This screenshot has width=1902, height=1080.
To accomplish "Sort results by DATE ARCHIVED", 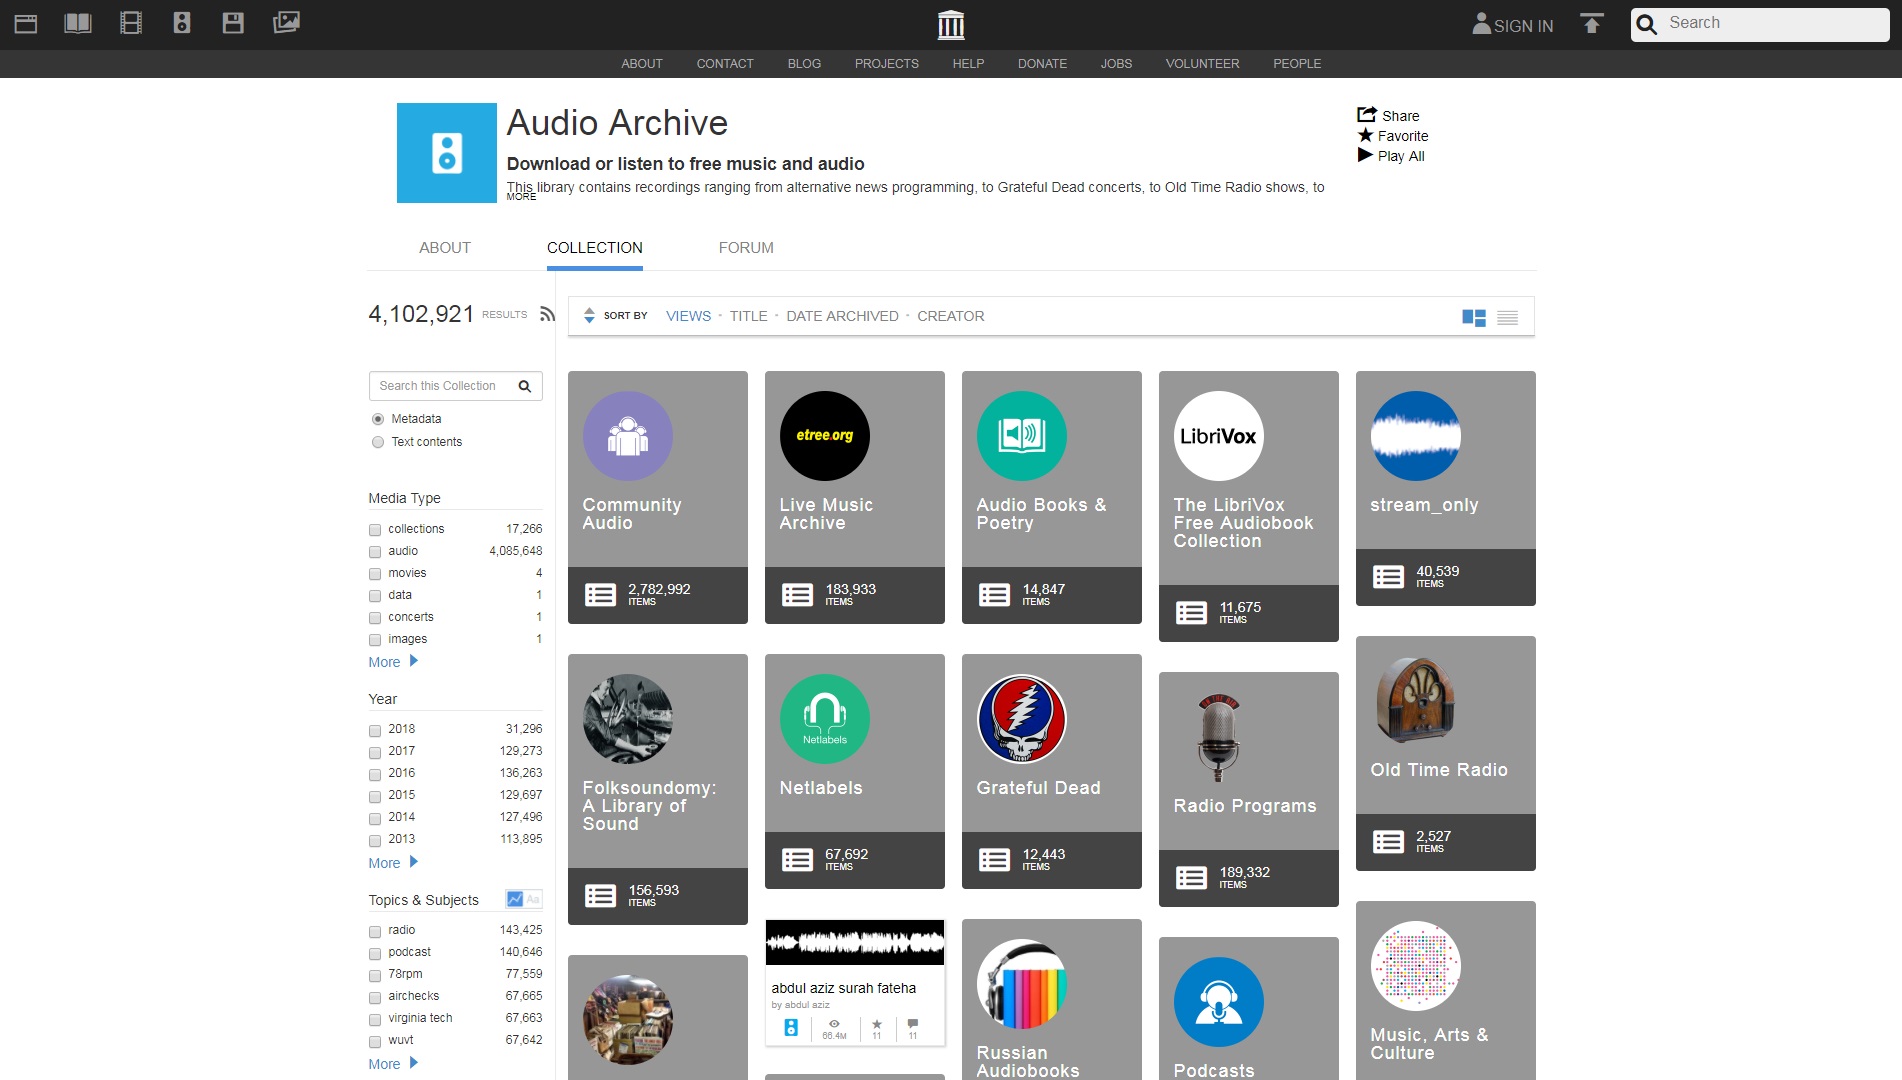I will point(842,316).
